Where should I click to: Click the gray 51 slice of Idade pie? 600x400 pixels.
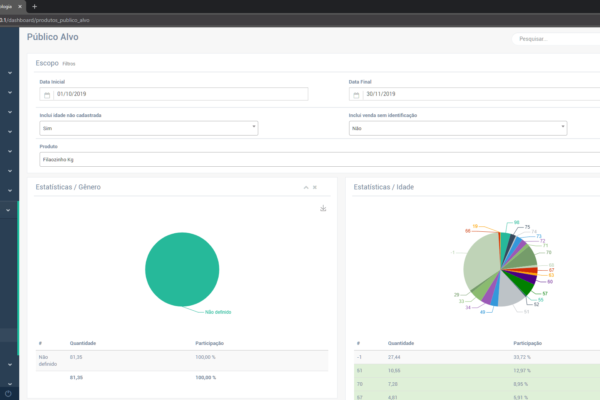tap(511, 292)
